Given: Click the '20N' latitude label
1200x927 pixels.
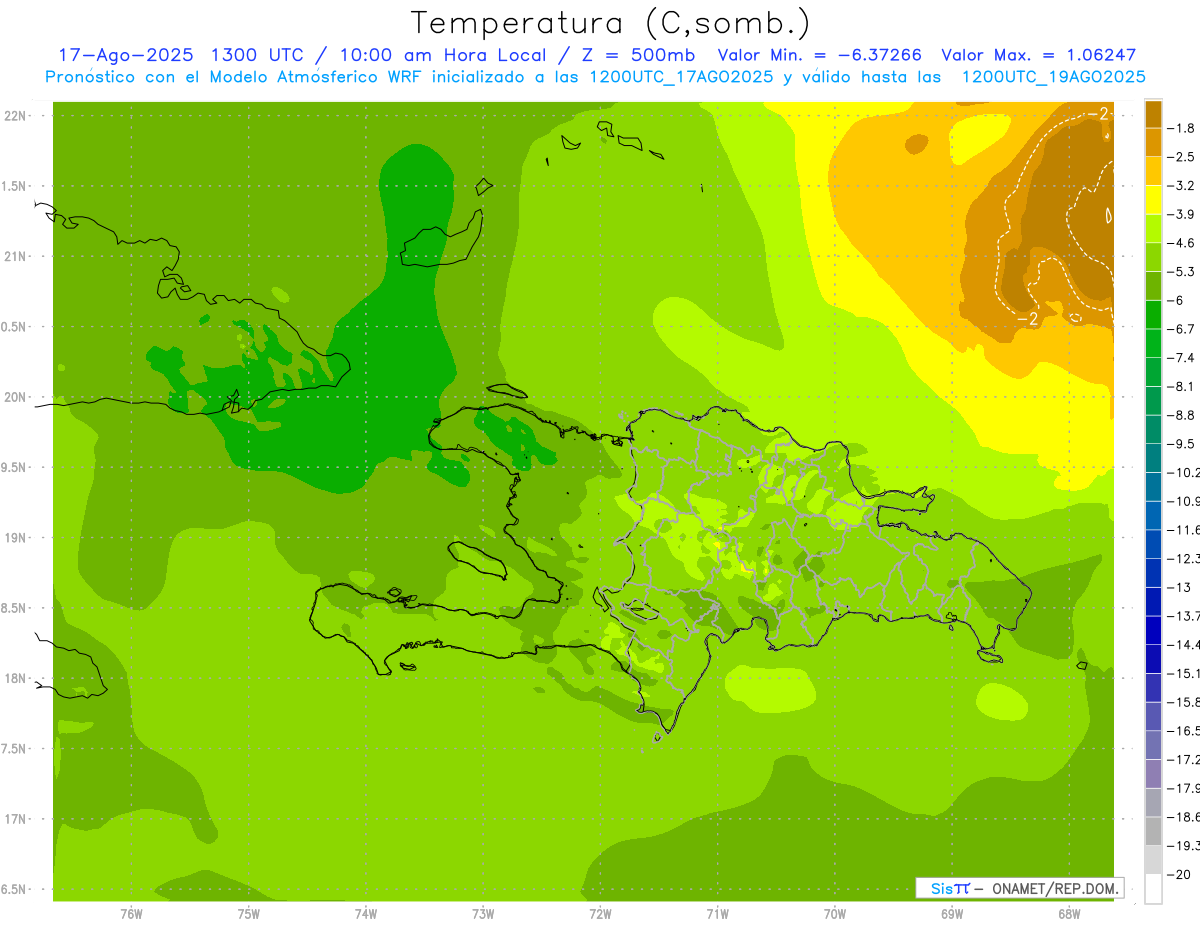Looking at the screenshot, I should tap(15, 397).
